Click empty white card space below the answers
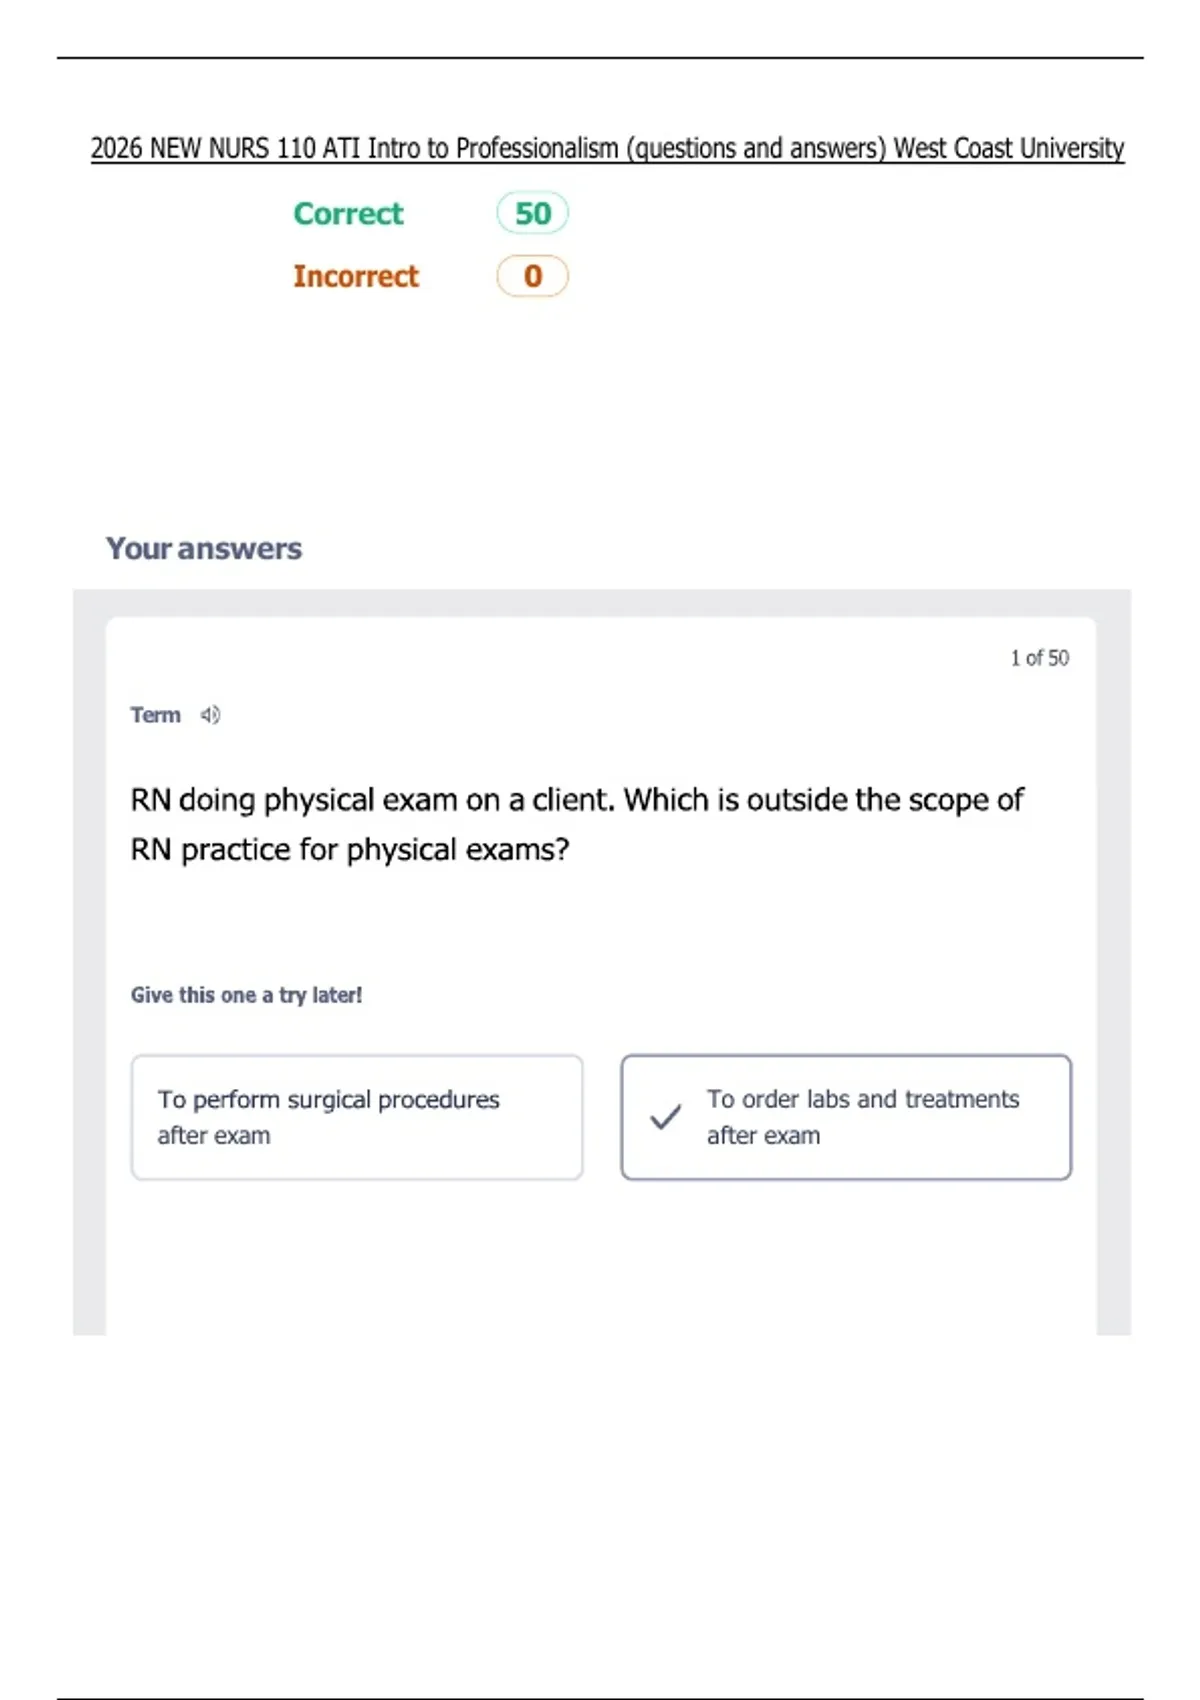 600,1258
